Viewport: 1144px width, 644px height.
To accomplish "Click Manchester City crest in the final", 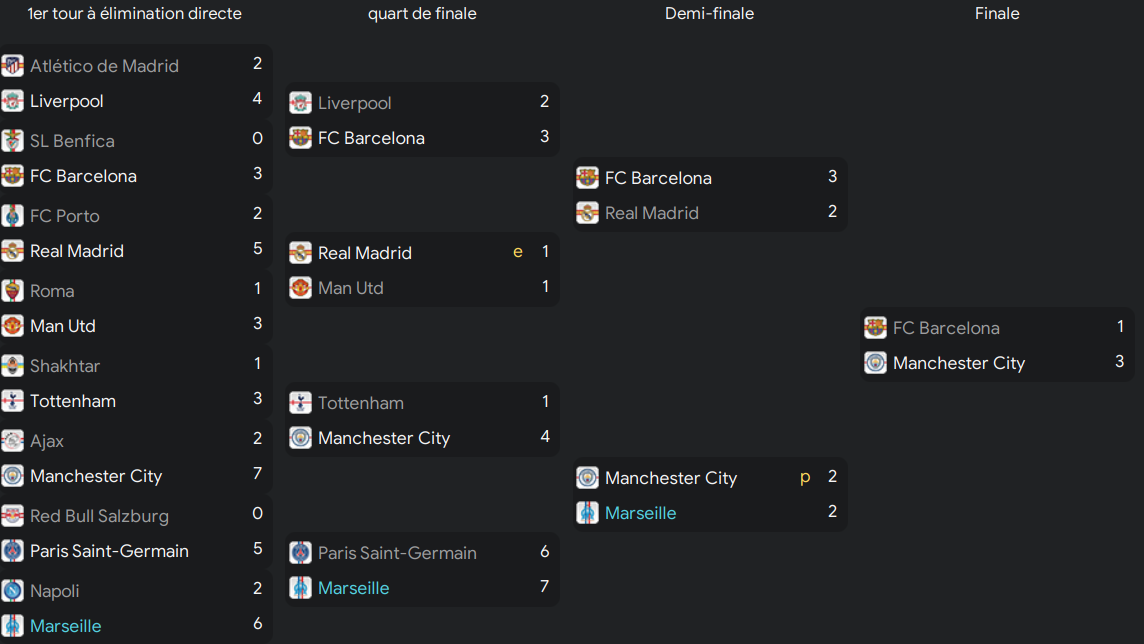I will point(876,362).
